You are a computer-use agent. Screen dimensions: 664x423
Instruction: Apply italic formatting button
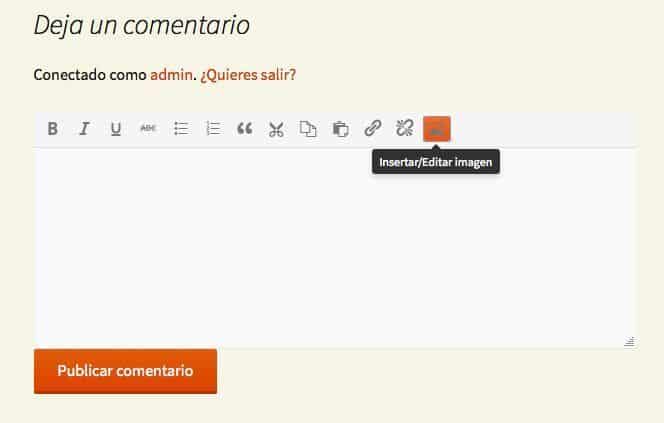(x=85, y=128)
